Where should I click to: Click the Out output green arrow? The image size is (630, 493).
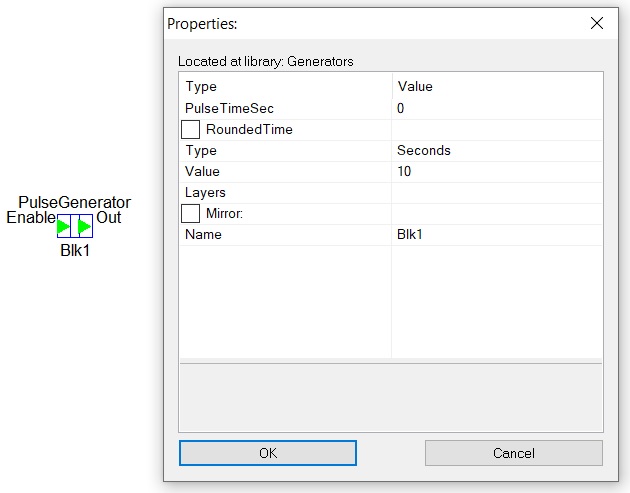tap(84, 227)
